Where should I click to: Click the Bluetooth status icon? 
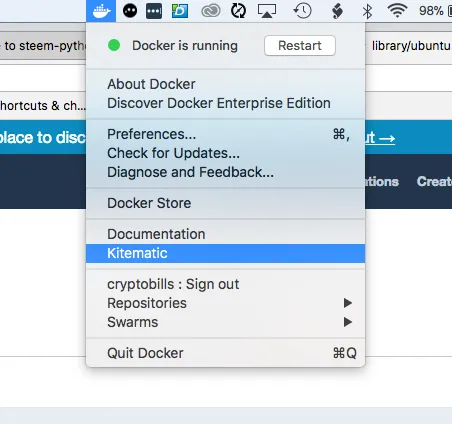click(x=367, y=11)
